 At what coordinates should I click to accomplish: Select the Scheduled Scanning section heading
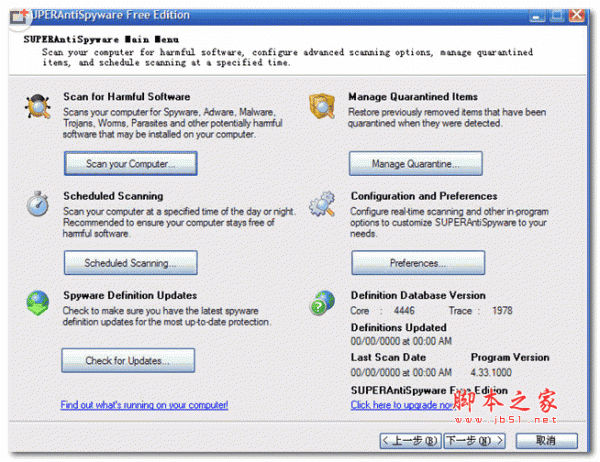(x=113, y=196)
